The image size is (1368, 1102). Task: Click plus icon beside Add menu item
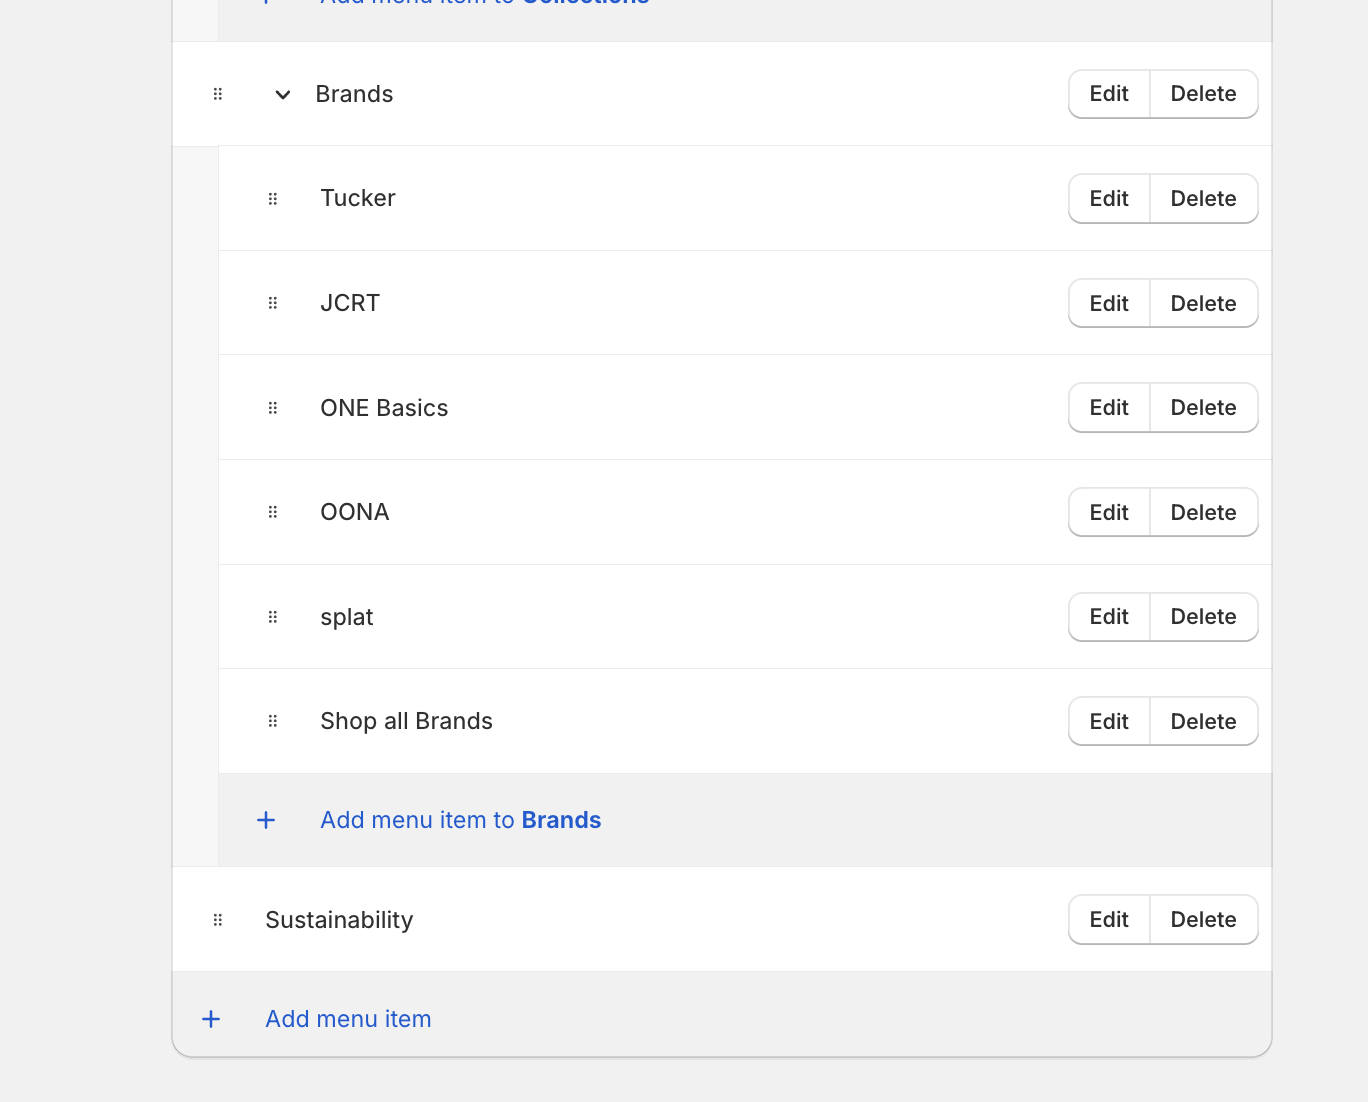click(211, 1019)
